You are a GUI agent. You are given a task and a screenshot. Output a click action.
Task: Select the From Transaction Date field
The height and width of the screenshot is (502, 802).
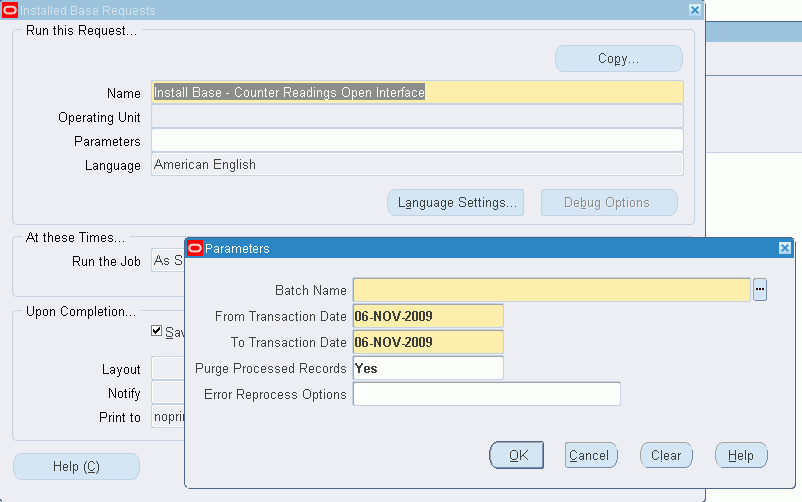(428, 316)
